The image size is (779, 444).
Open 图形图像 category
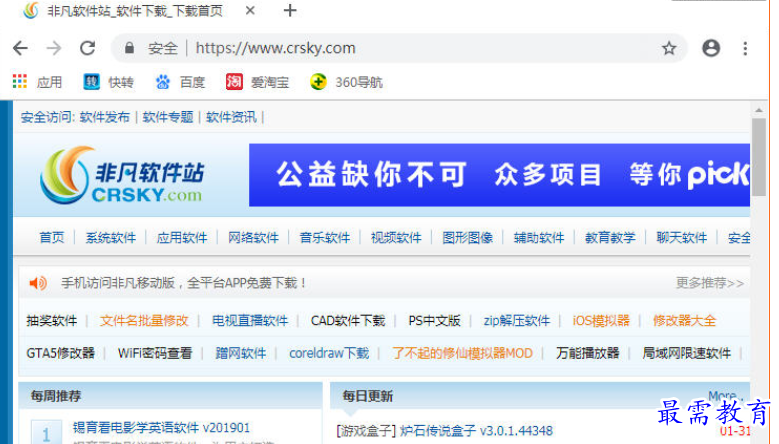click(x=467, y=237)
